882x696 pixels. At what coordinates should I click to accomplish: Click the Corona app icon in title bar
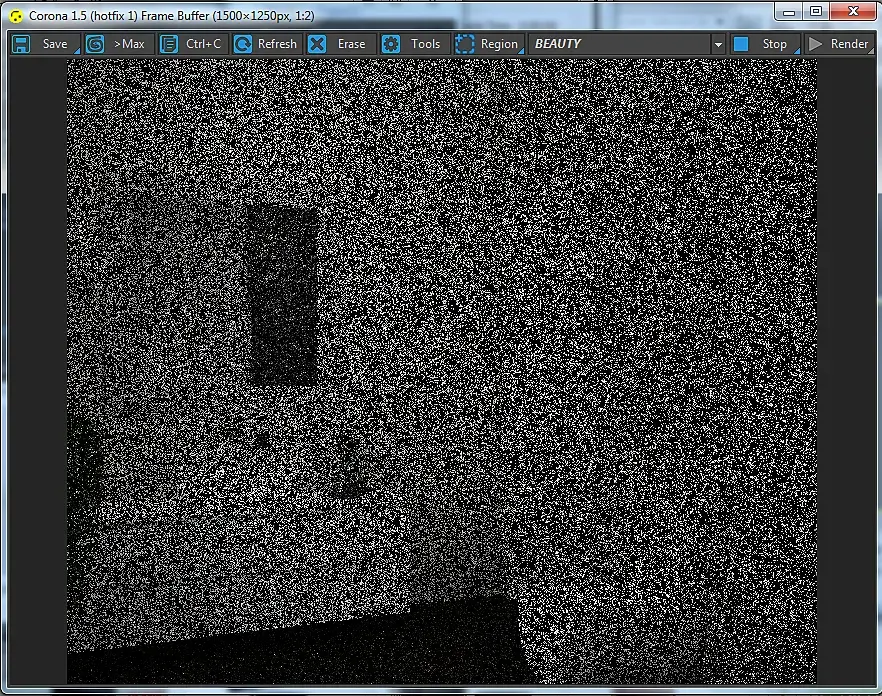point(16,16)
